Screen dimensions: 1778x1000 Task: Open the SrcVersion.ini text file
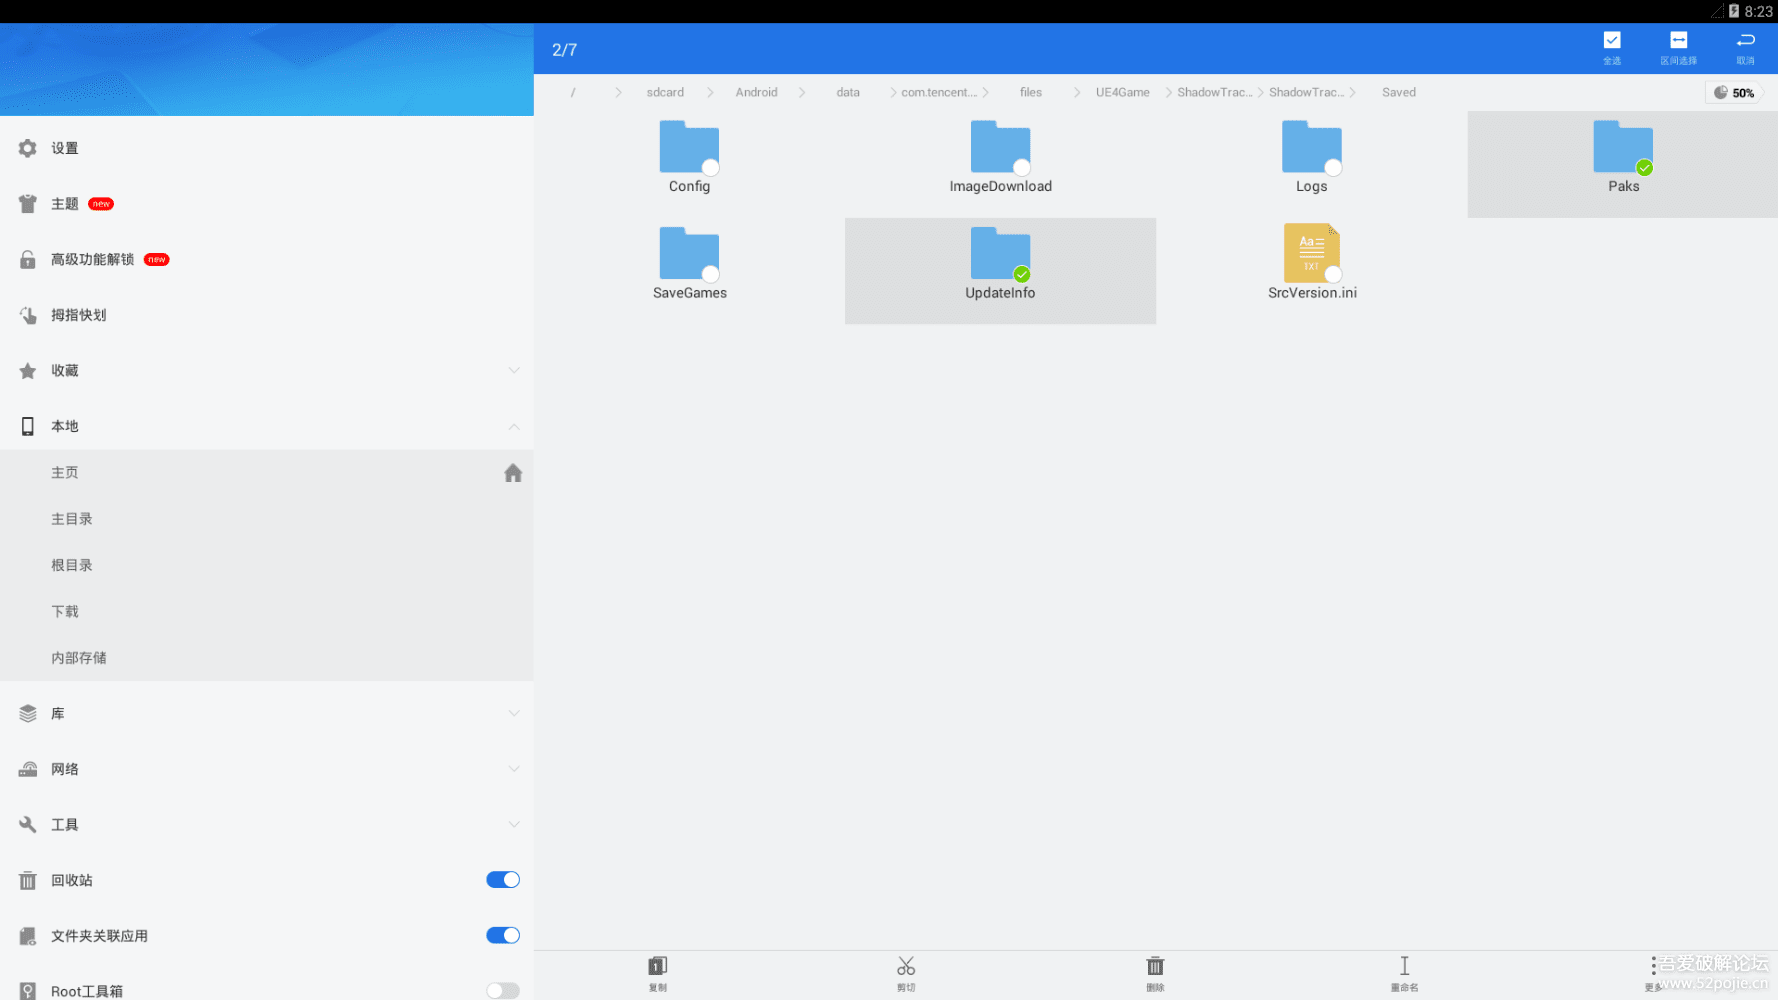coord(1312,262)
